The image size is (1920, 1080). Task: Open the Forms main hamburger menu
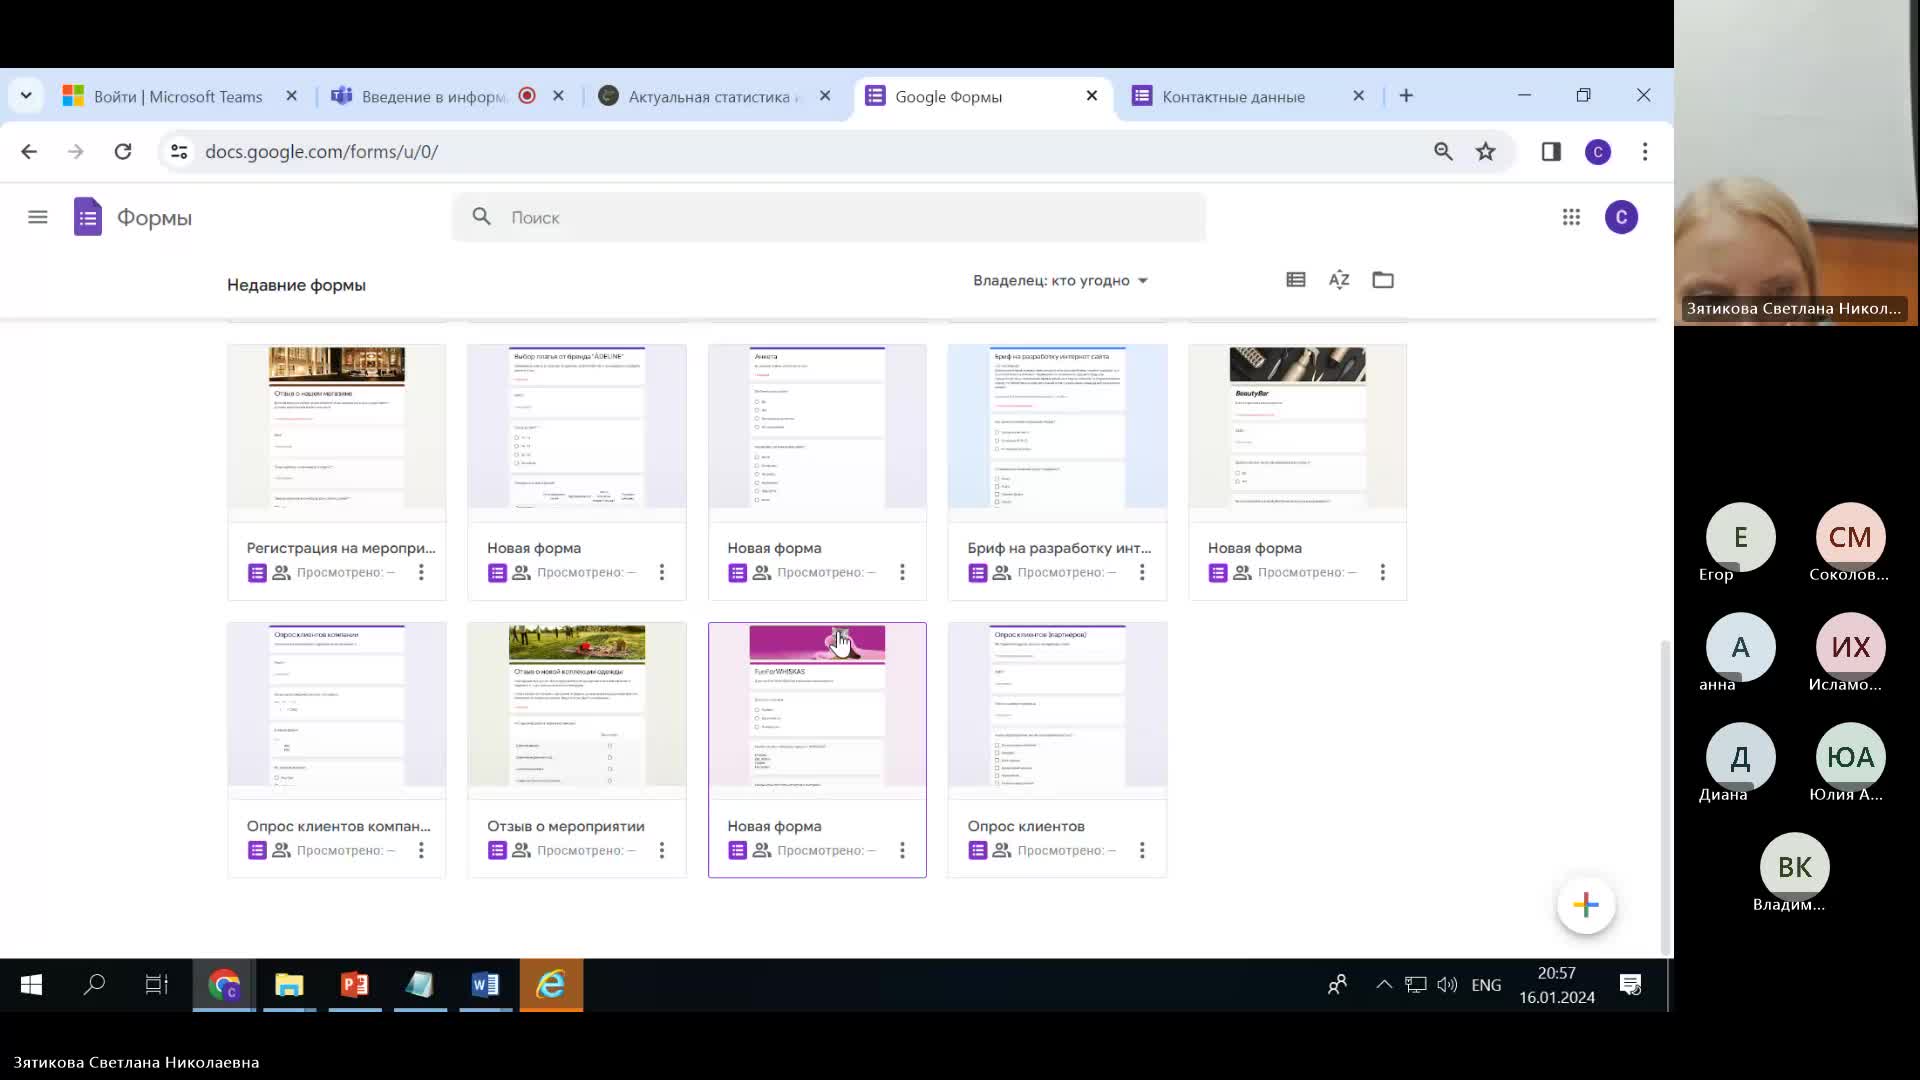pos(38,217)
